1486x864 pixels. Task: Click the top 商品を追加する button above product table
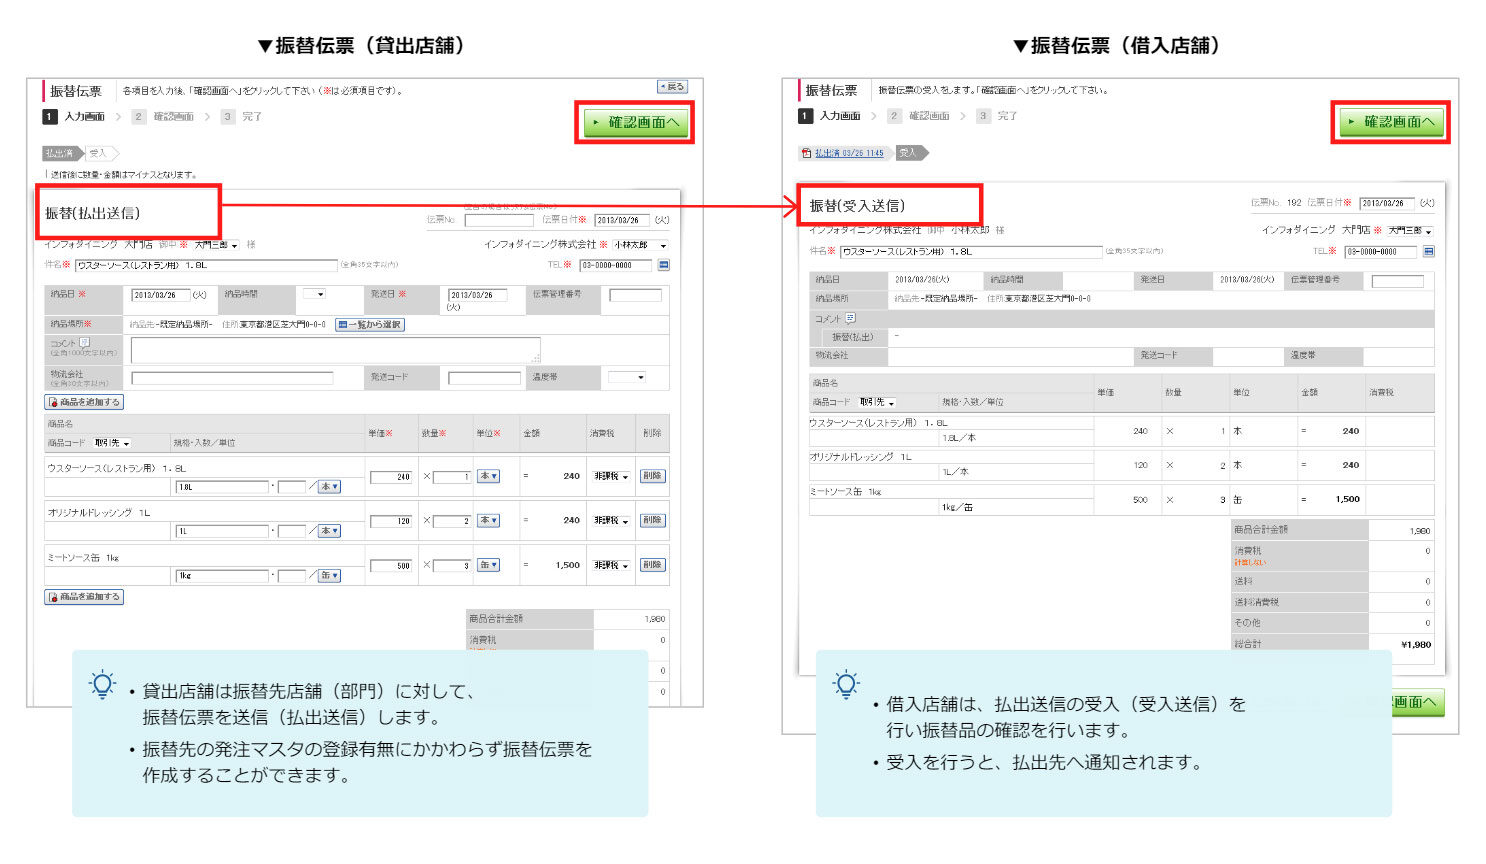pos(84,402)
